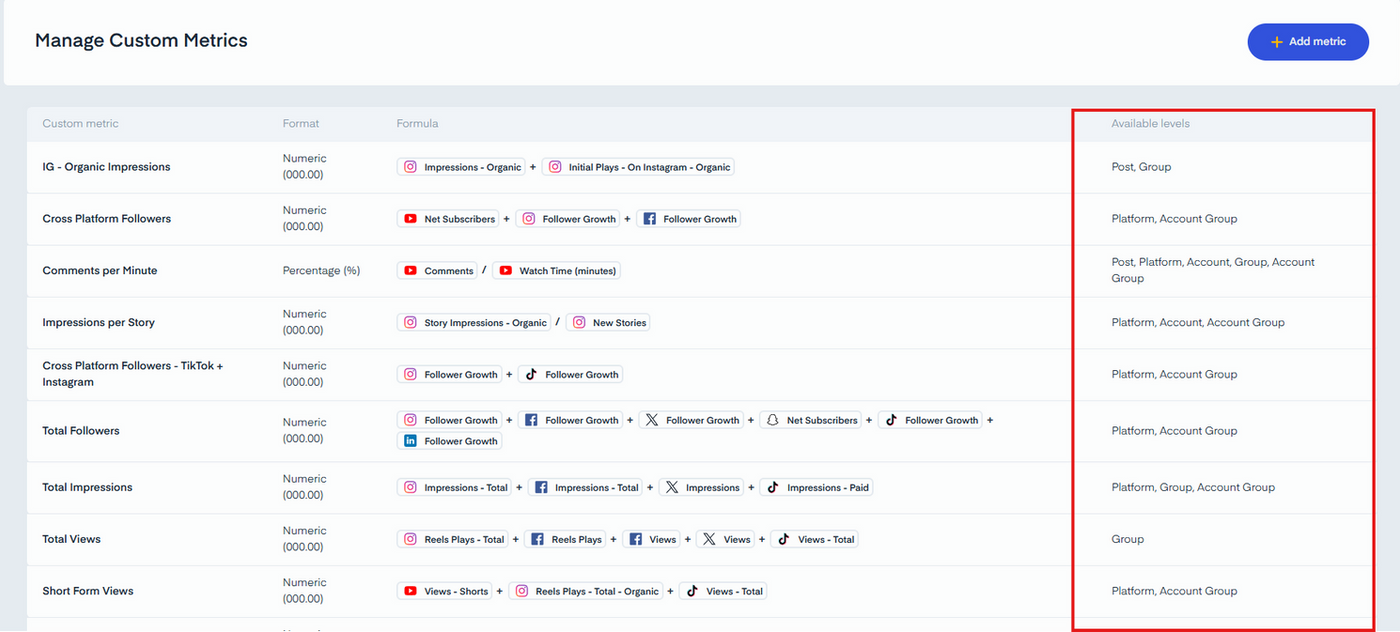Select Instagram Follower Growth in TikTok + Instagram row
This screenshot has width=1400, height=632.
(450, 375)
